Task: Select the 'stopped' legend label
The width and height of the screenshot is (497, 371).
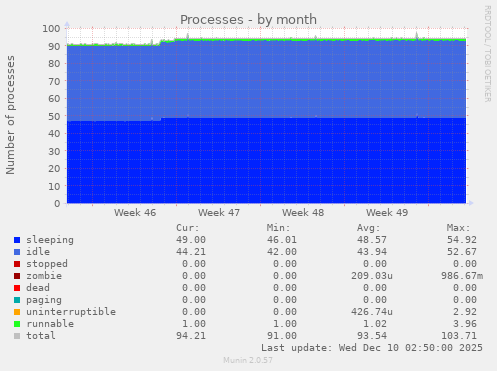Action: (x=47, y=264)
